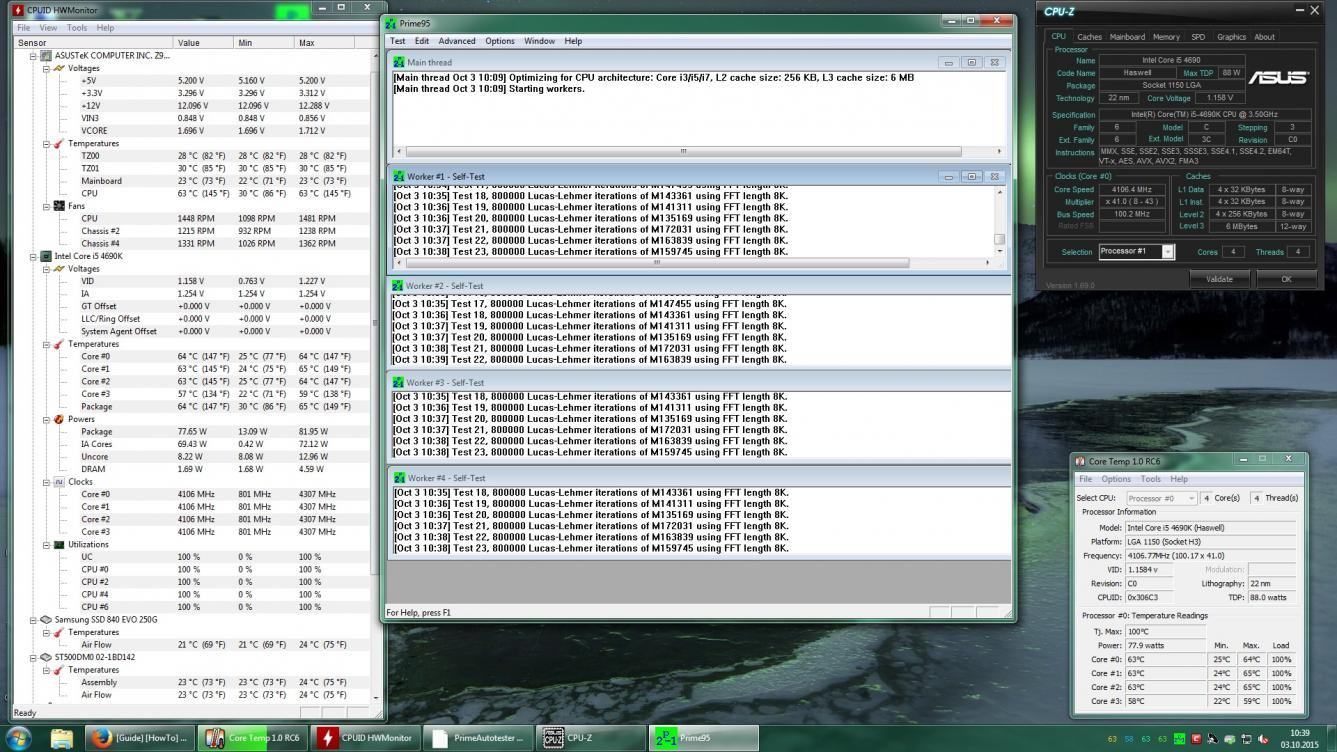Collapse the Samsung SSD 840 EVO node
Image resolution: width=1337 pixels, height=752 pixels.
[x=34, y=620]
